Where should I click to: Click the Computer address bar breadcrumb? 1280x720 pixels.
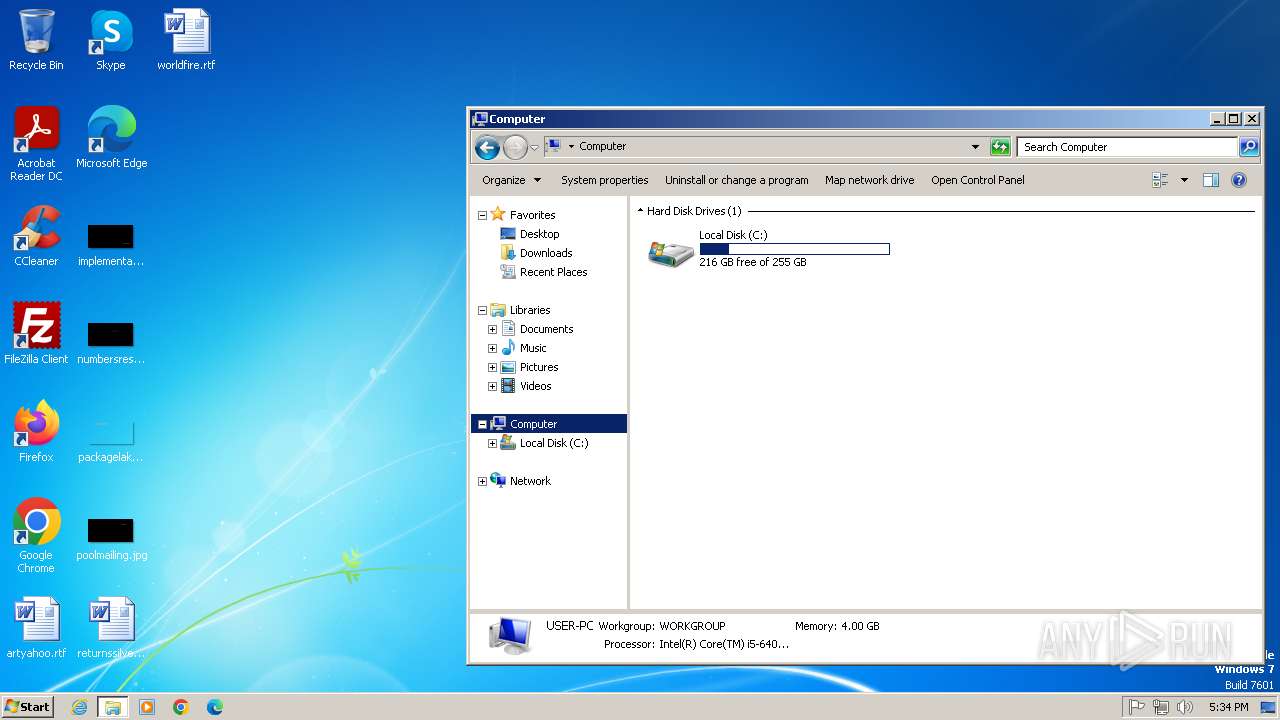pyautogui.click(x=602, y=146)
